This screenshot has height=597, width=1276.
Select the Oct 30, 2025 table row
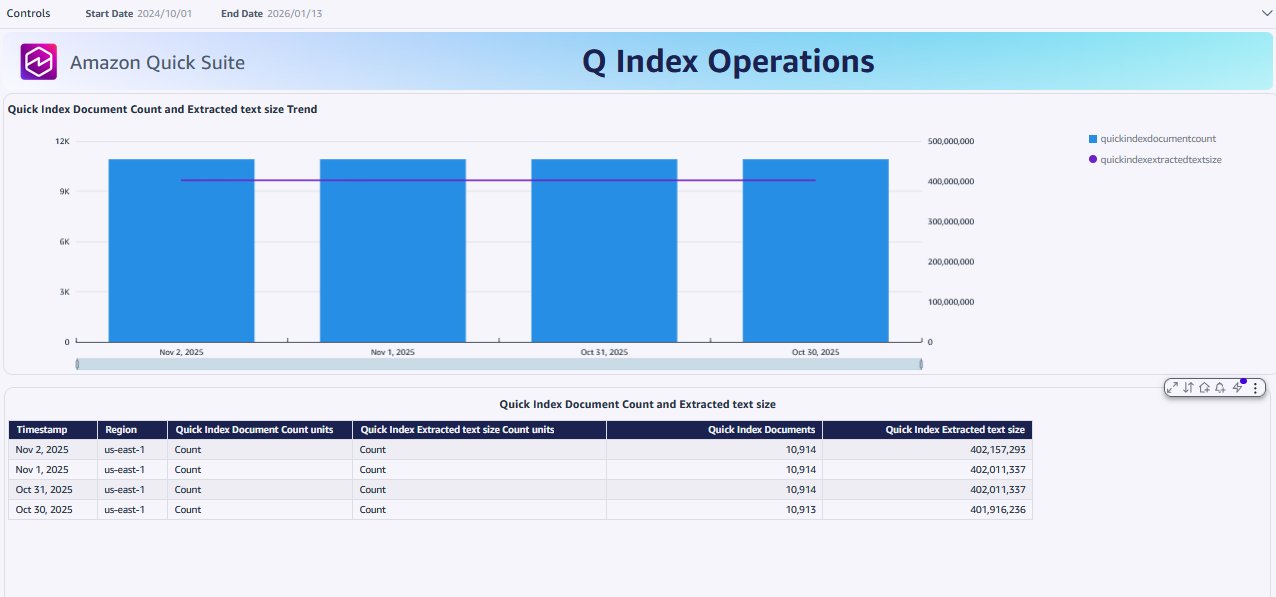point(400,510)
